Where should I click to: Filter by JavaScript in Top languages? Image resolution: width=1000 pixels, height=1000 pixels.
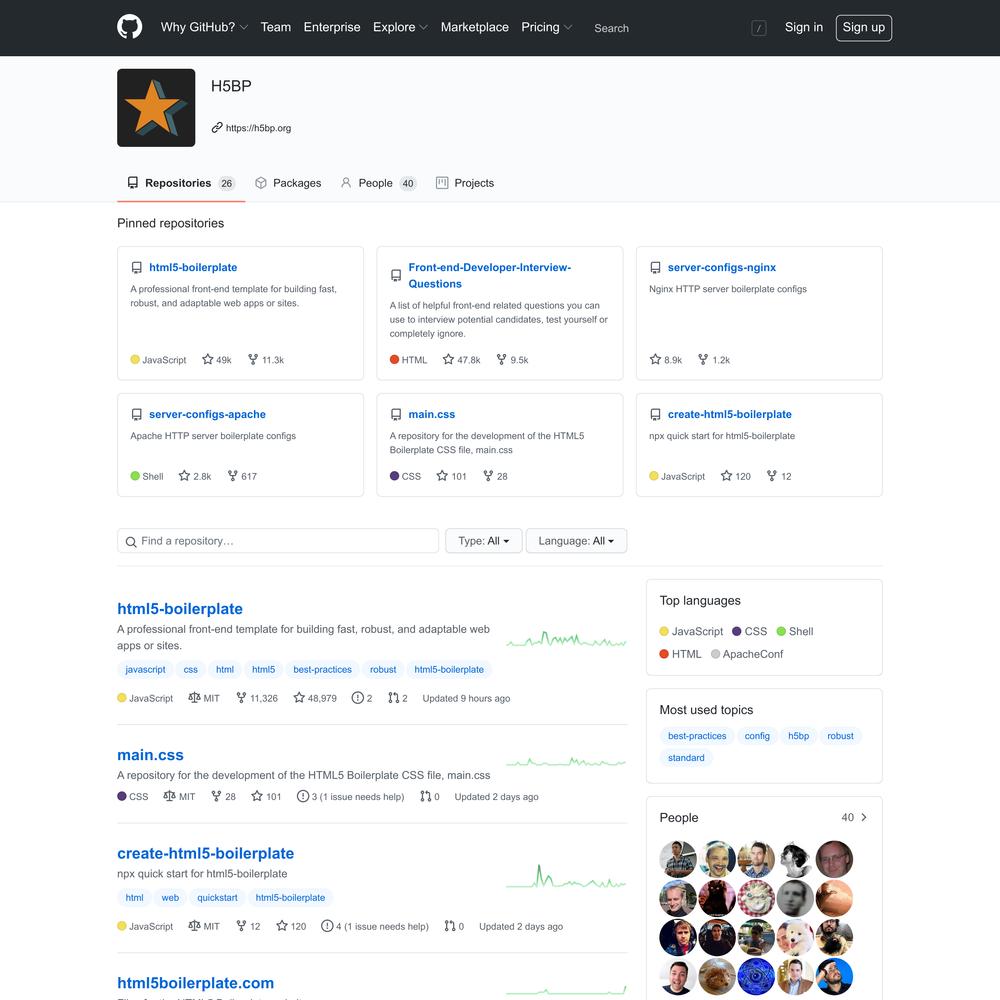[x=691, y=631]
